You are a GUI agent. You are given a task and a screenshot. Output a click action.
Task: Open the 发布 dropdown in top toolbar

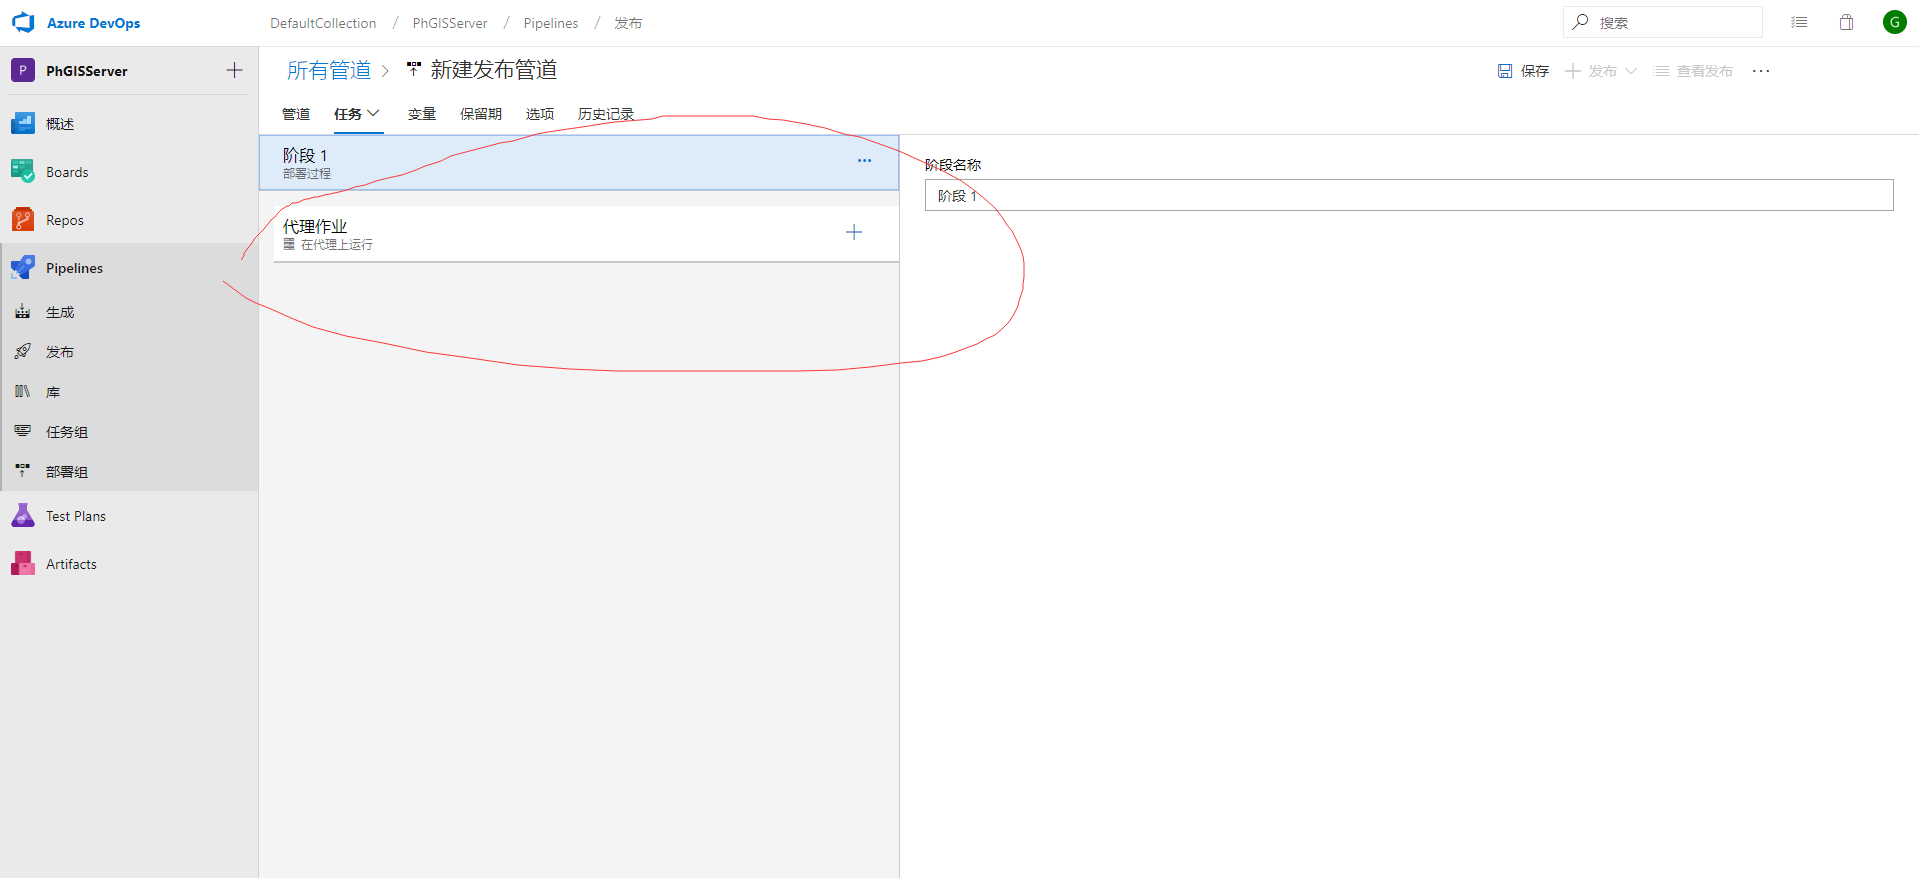(1631, 71)
